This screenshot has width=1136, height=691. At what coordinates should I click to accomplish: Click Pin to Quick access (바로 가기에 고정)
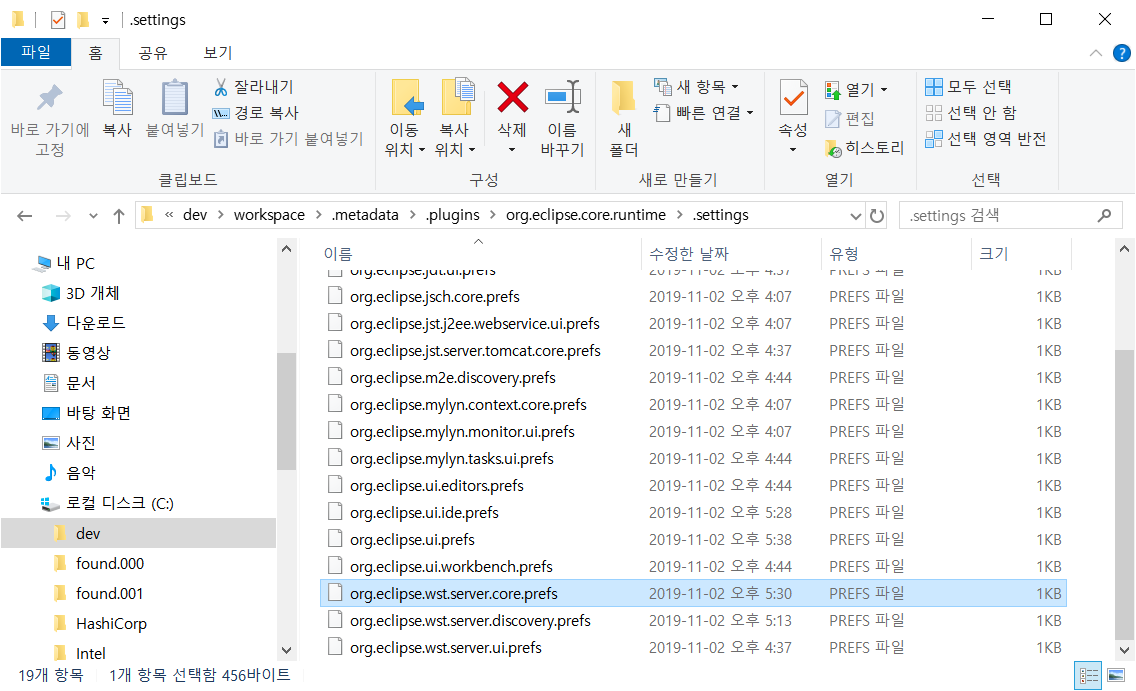click(x=50, y=119)
